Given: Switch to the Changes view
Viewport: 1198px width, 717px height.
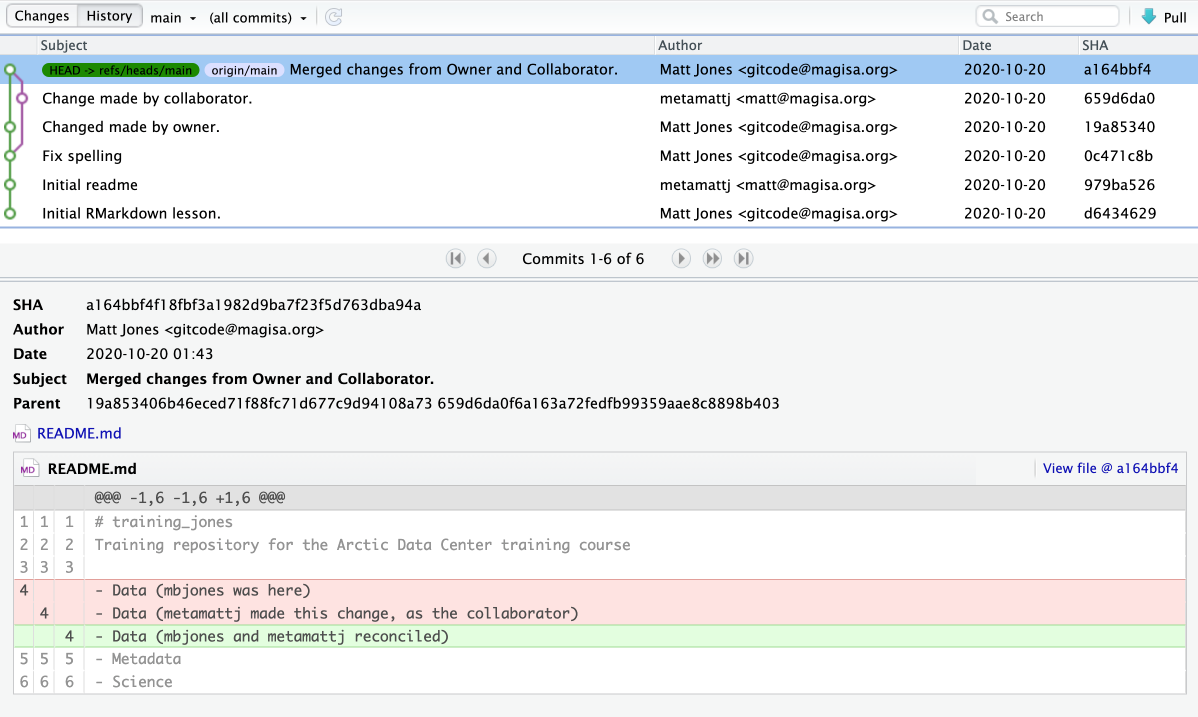Looking at the screenshot, I should point(42,16).
